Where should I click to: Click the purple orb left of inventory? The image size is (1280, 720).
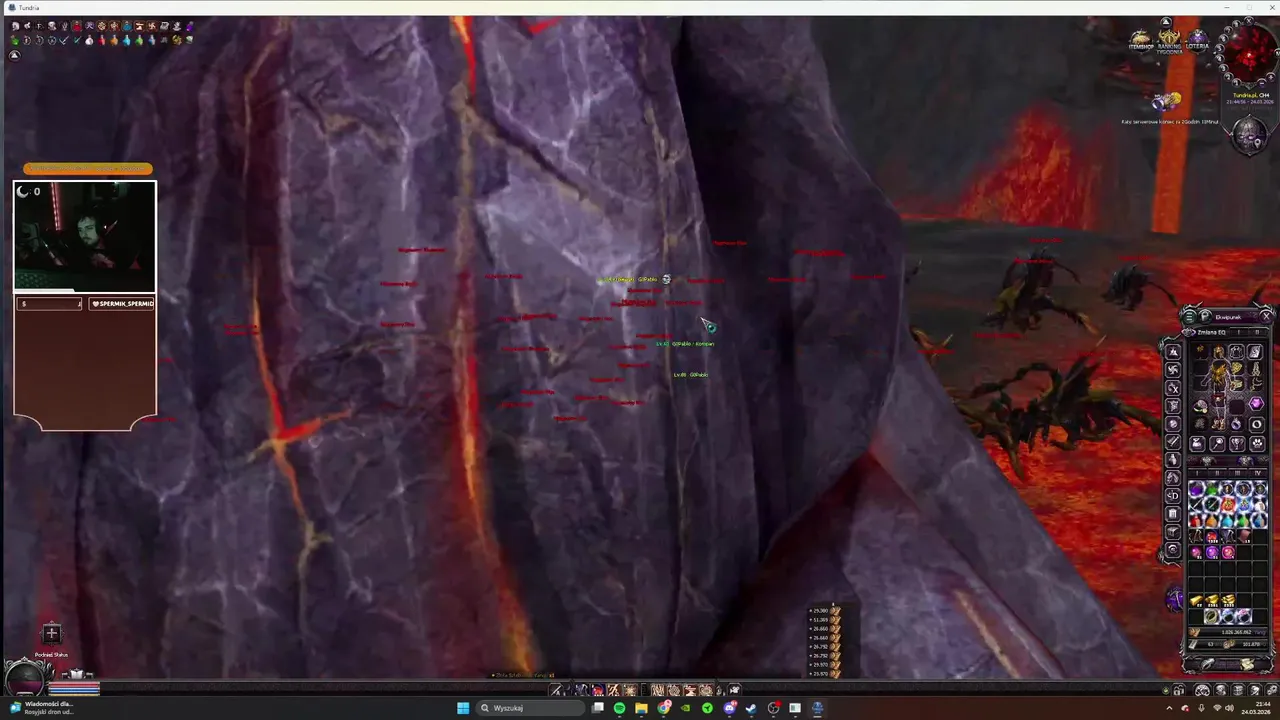pyautogui.click(x=1175, y=599)
